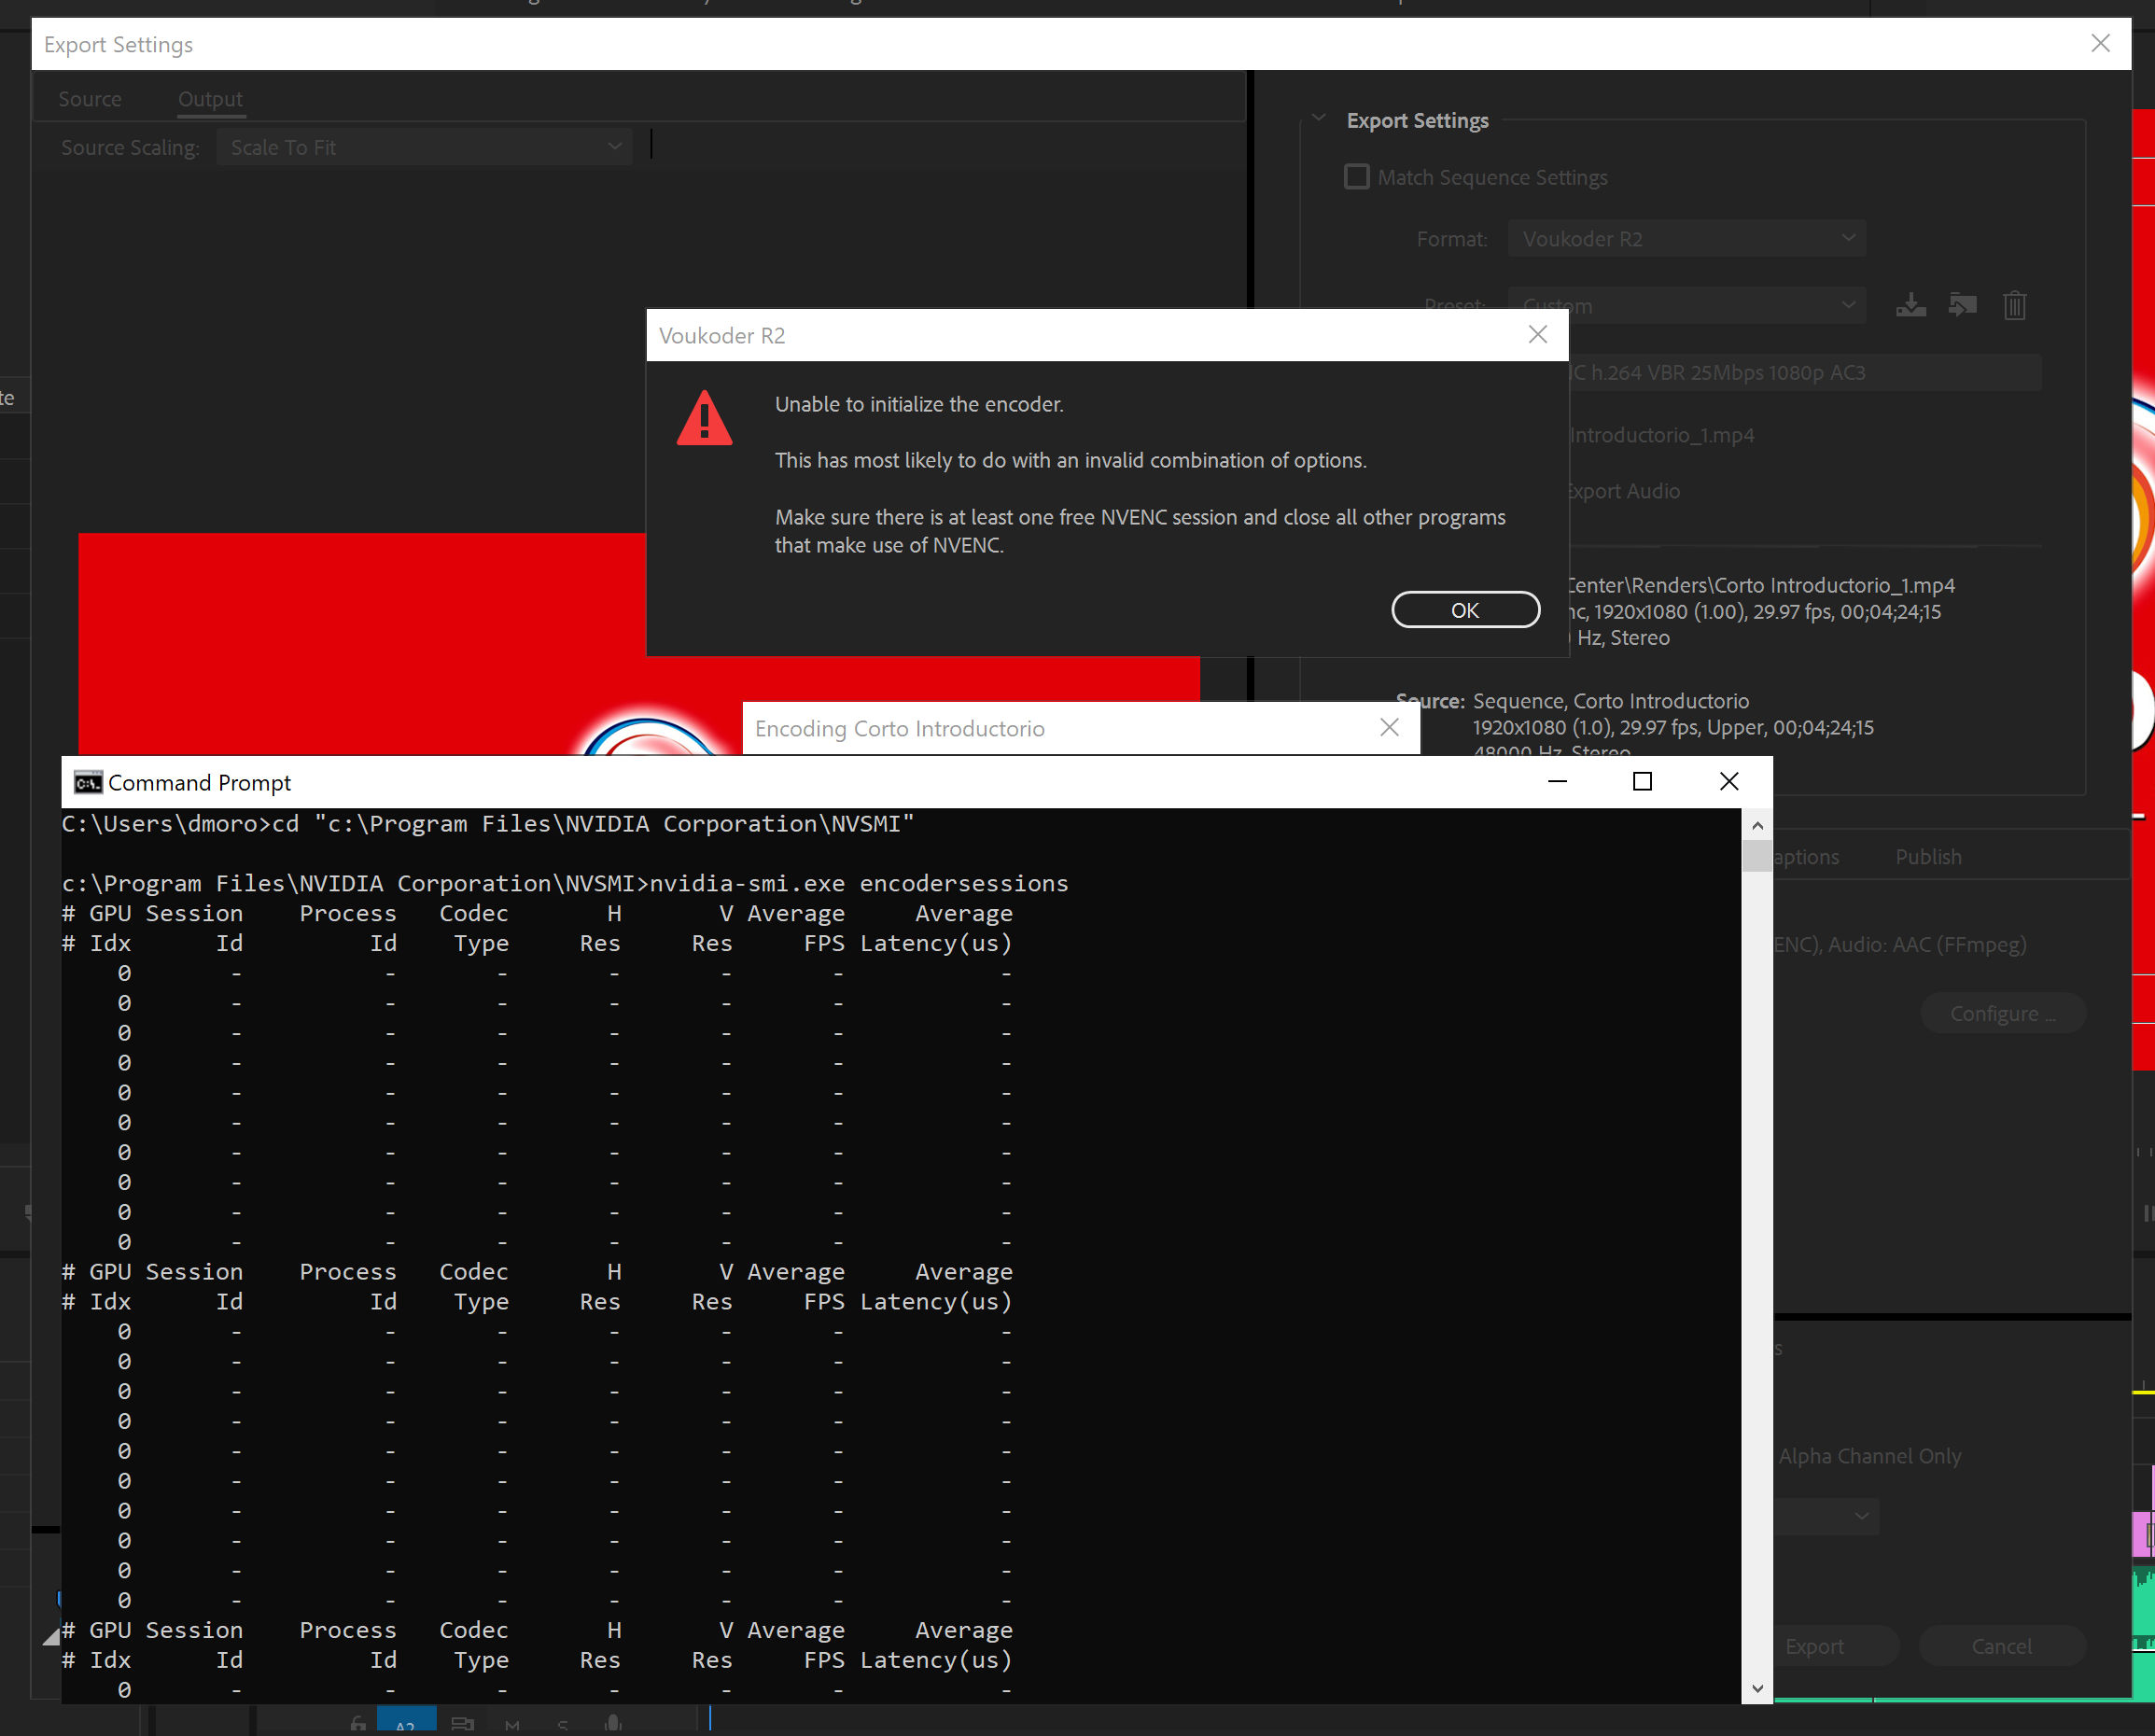Toggle the Match Sequence Settings checkbox

tap(1356, 177)
